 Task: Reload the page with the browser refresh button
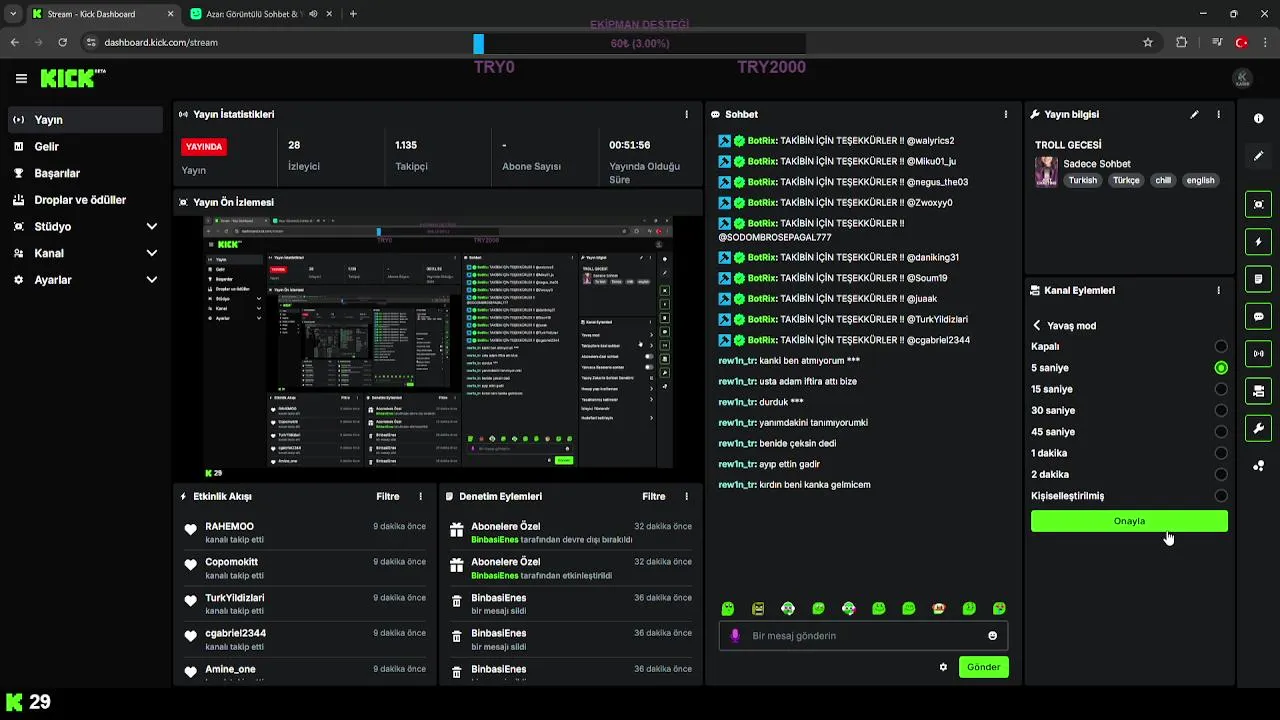pos(62,42)
